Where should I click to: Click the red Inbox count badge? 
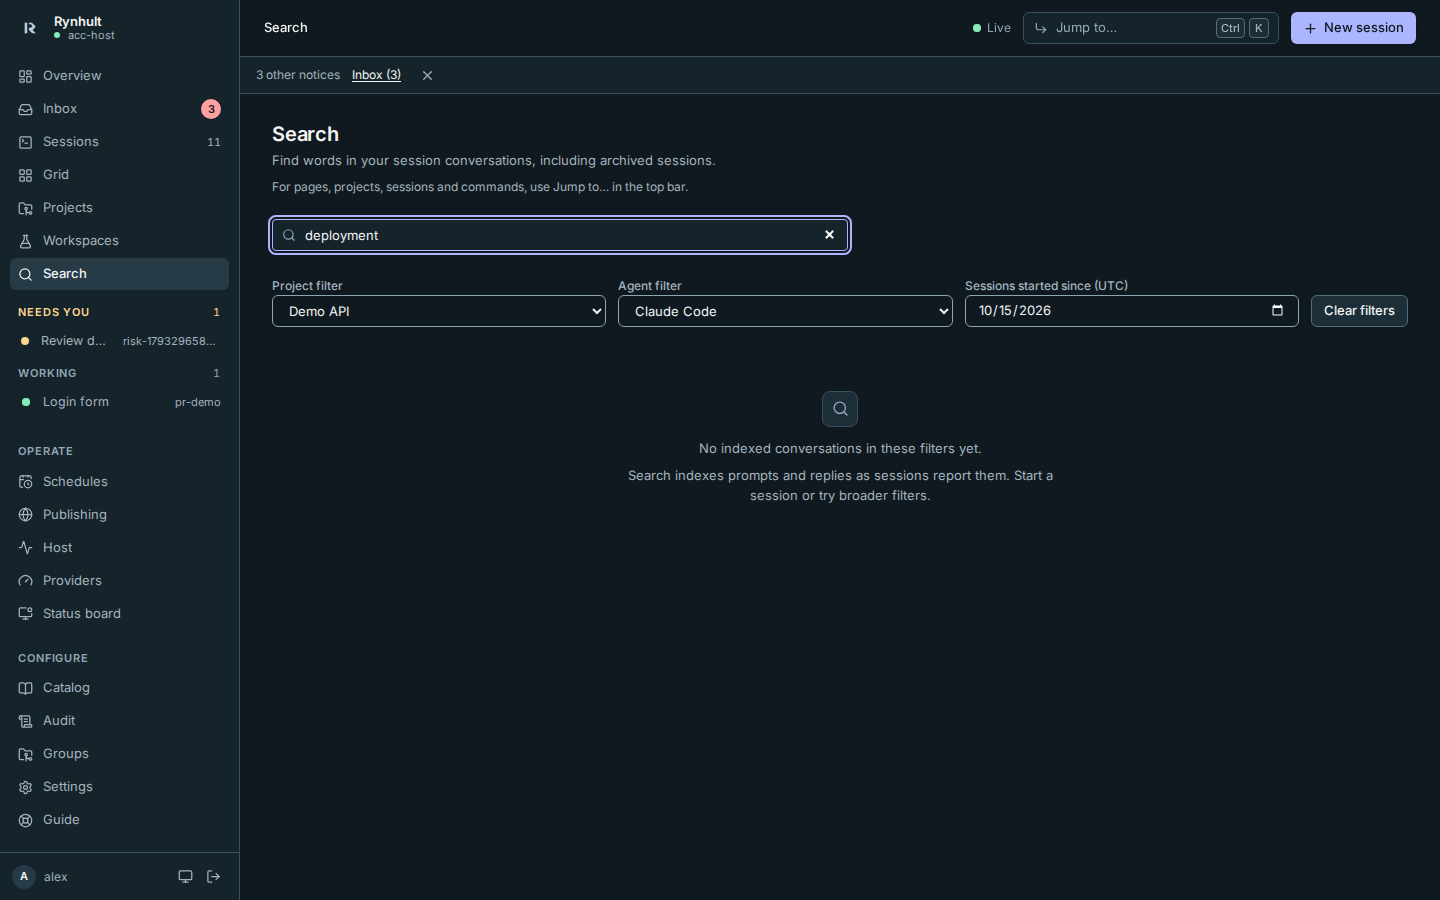point(211,109)
